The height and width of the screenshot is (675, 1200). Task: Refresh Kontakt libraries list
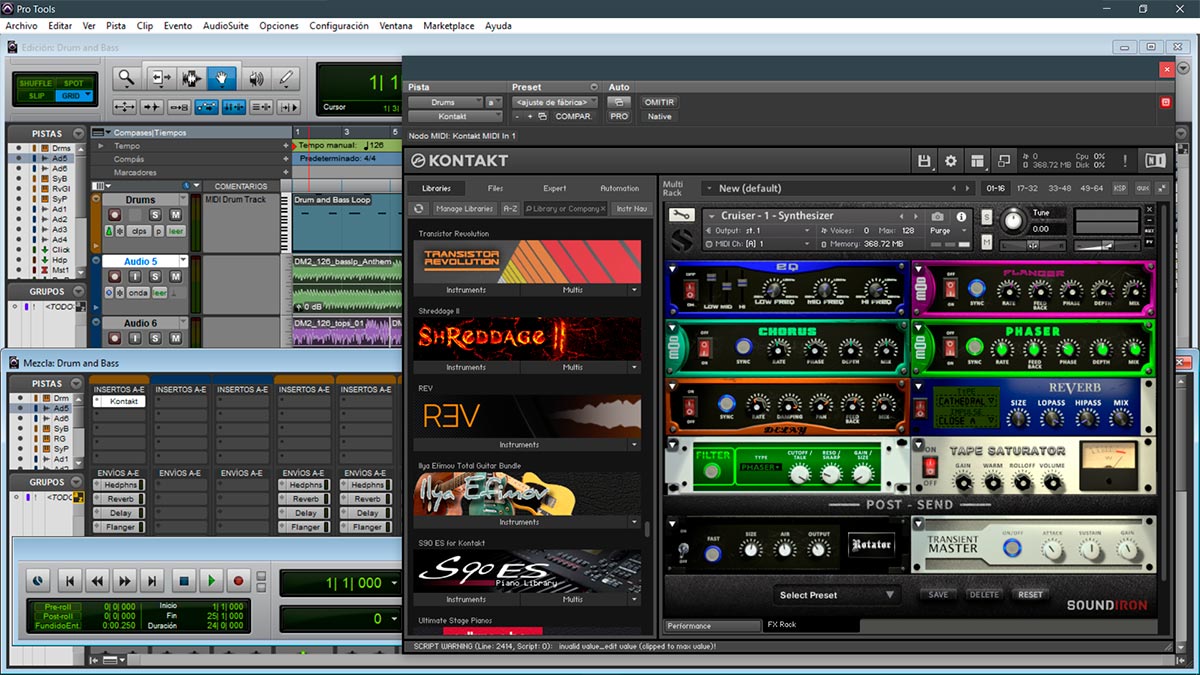(420, 208)
